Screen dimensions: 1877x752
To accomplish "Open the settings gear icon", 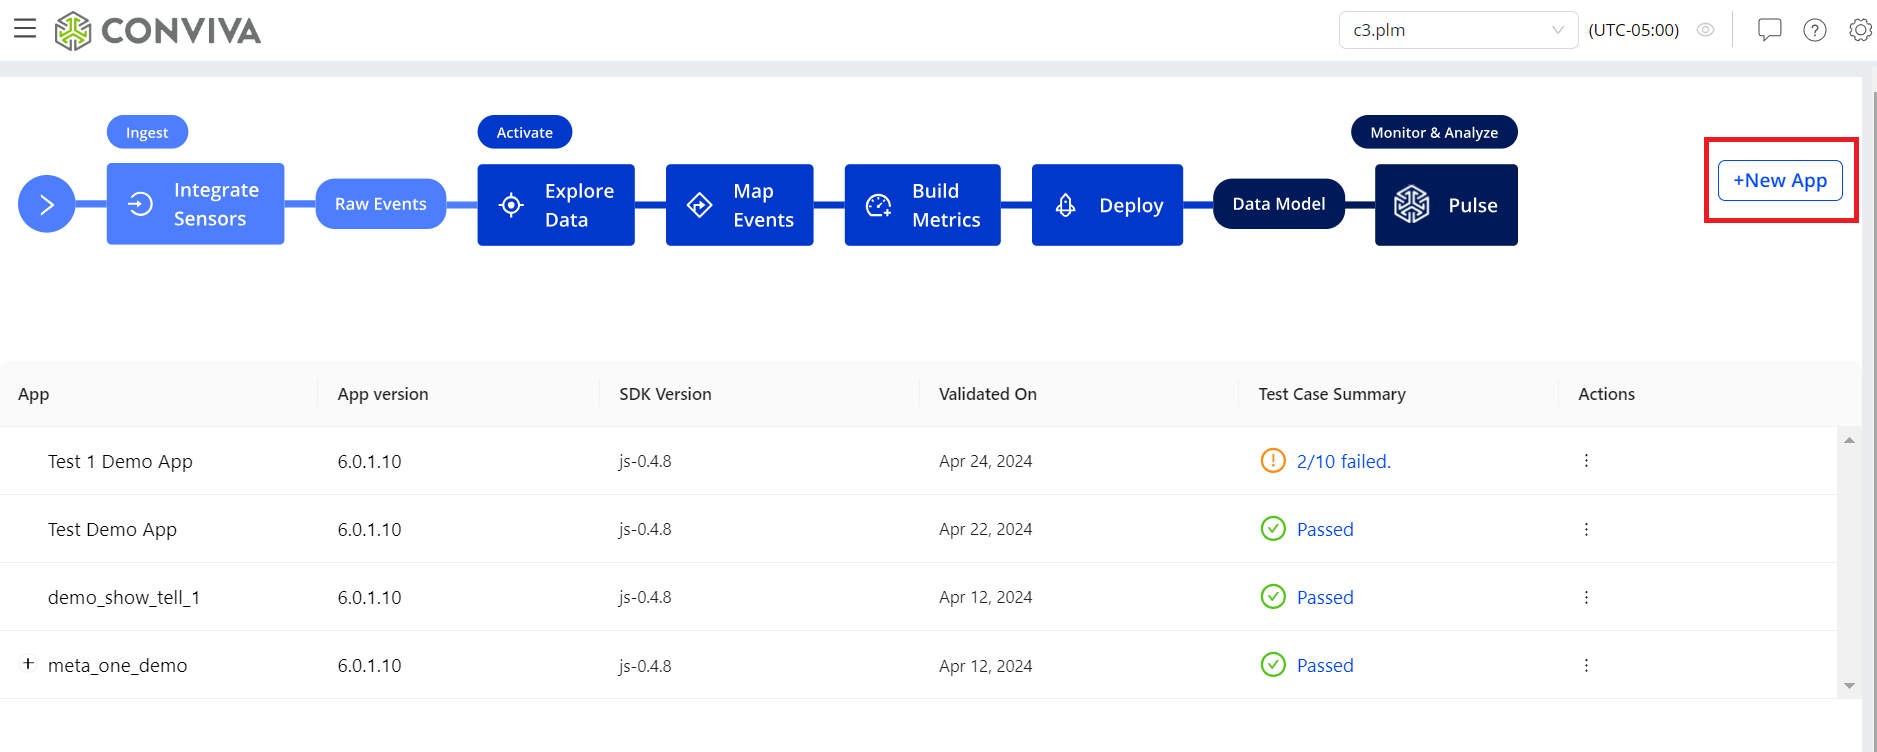I will pyautogui.click(x=1860, y=30).
